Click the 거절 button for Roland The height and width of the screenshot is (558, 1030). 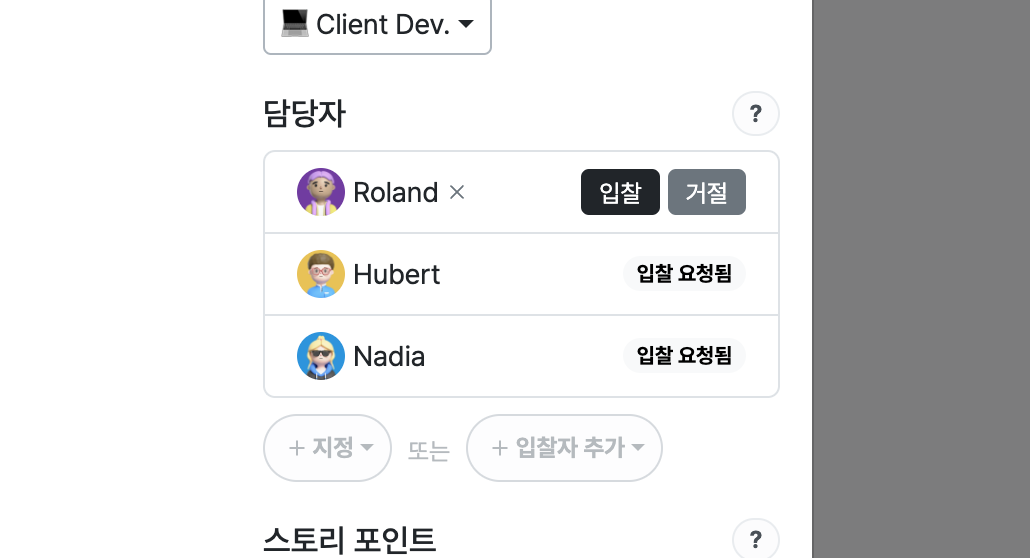pyautogui.click(x=707, y=192)
